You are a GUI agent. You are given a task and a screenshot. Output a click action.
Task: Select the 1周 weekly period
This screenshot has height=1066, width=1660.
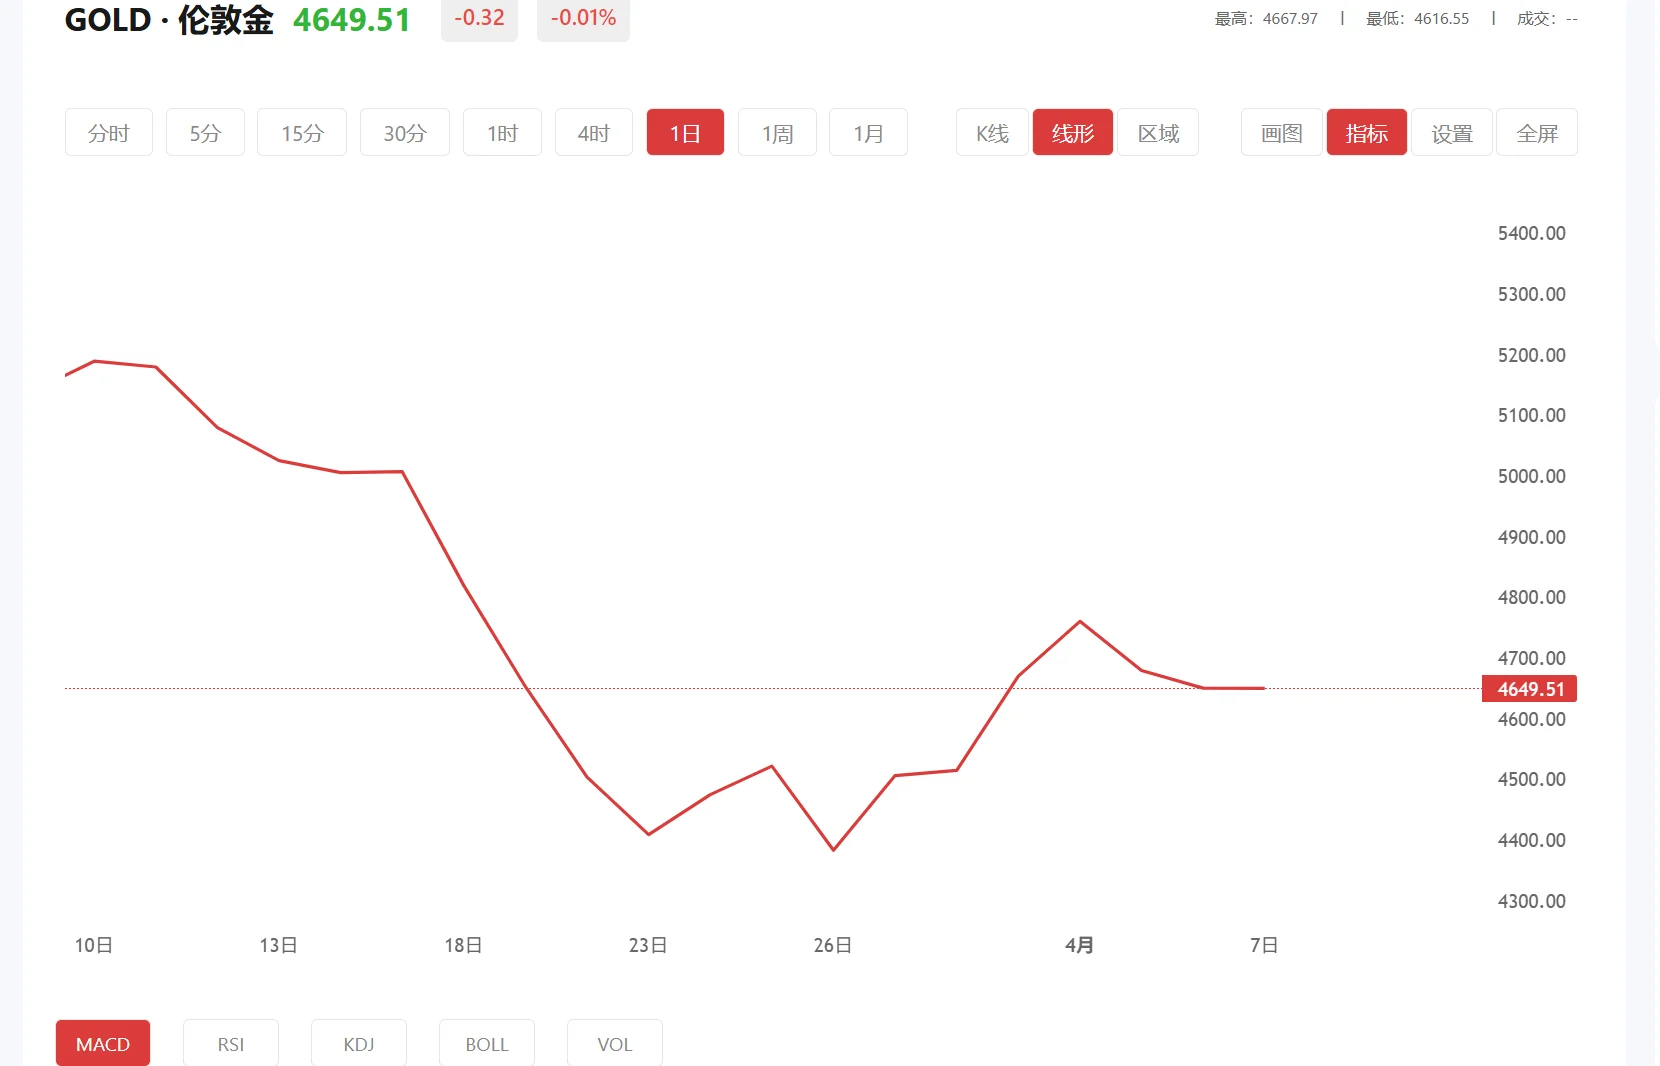click(777, 132)
